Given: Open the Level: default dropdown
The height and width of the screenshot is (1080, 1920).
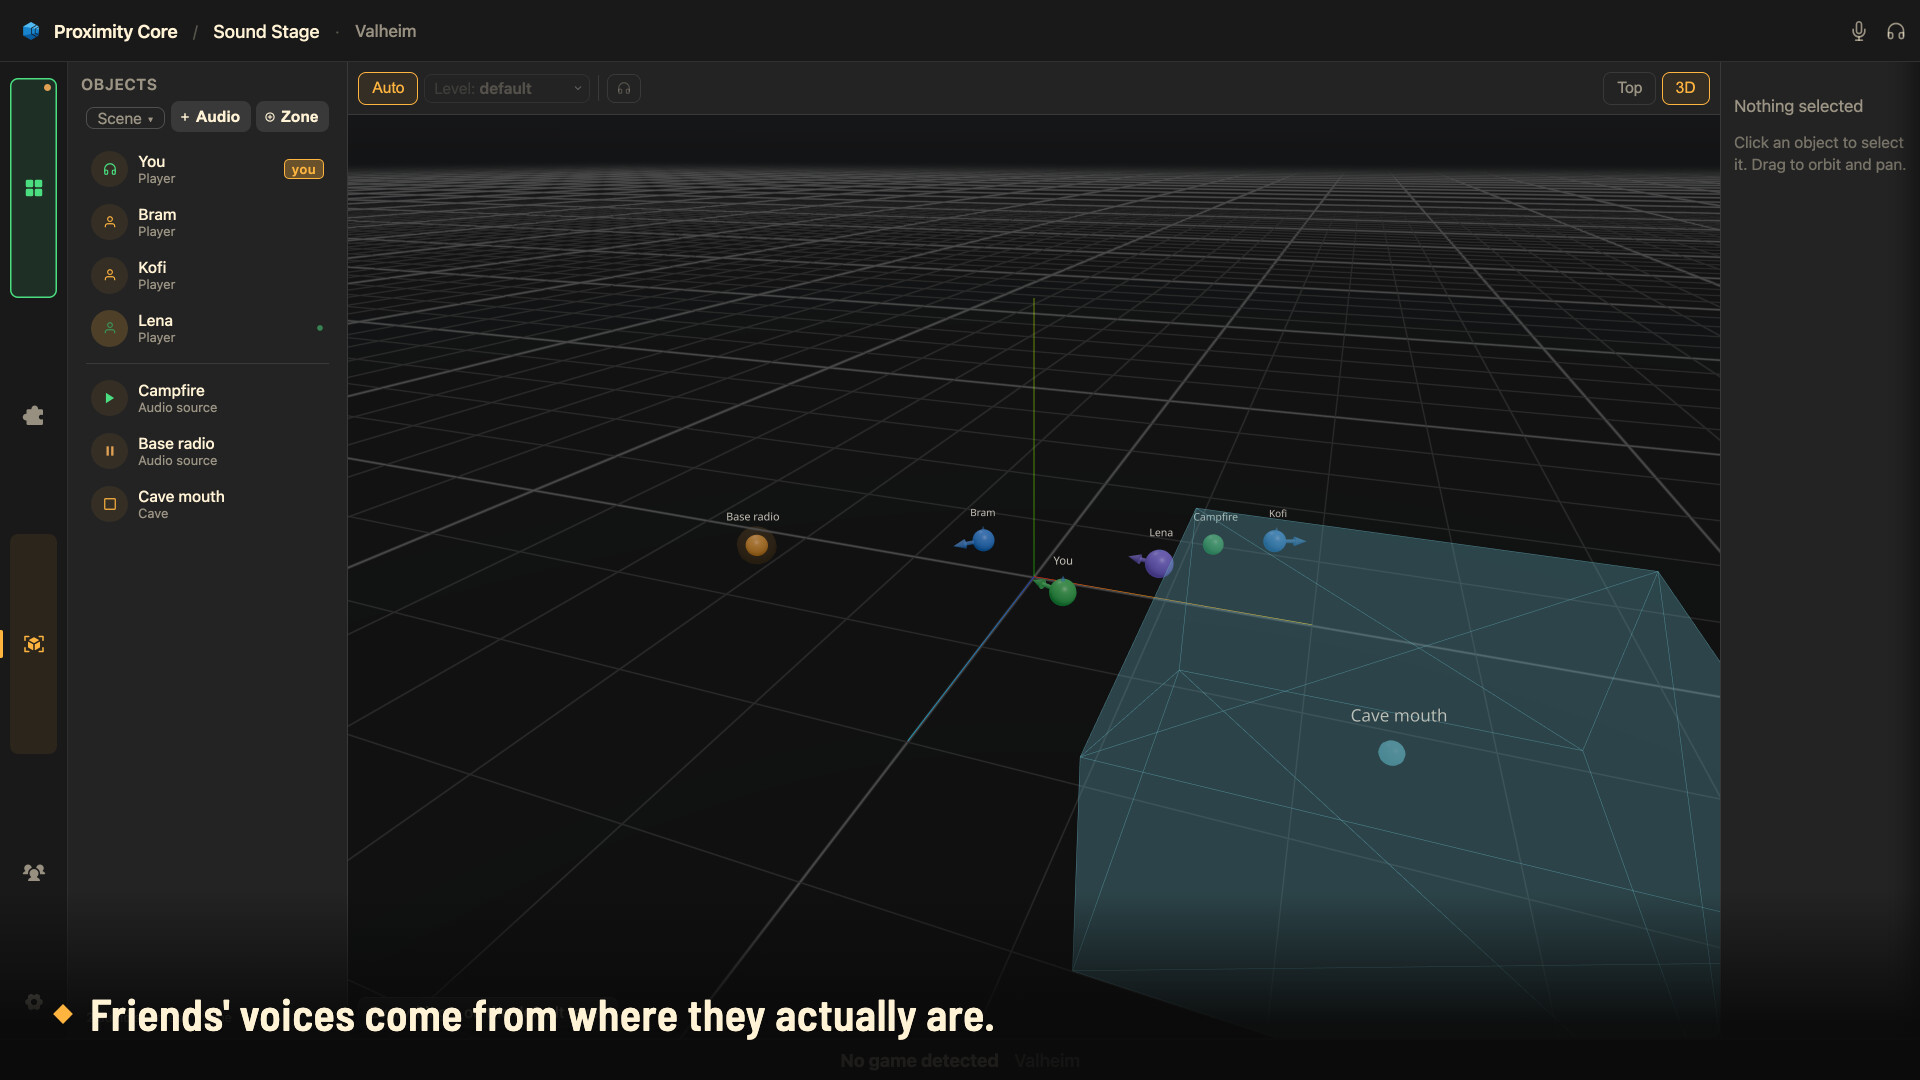Looking at the screenshot, I should [507, 88].
